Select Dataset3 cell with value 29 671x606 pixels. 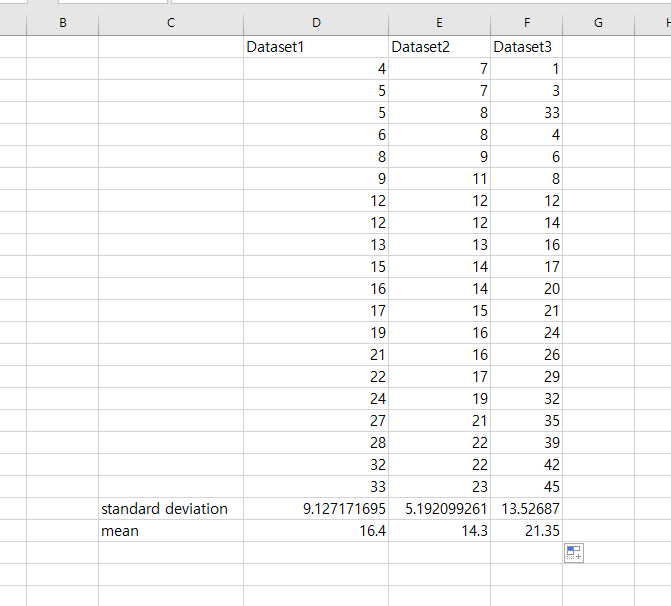pyautogui.click(x=526, y=377)
